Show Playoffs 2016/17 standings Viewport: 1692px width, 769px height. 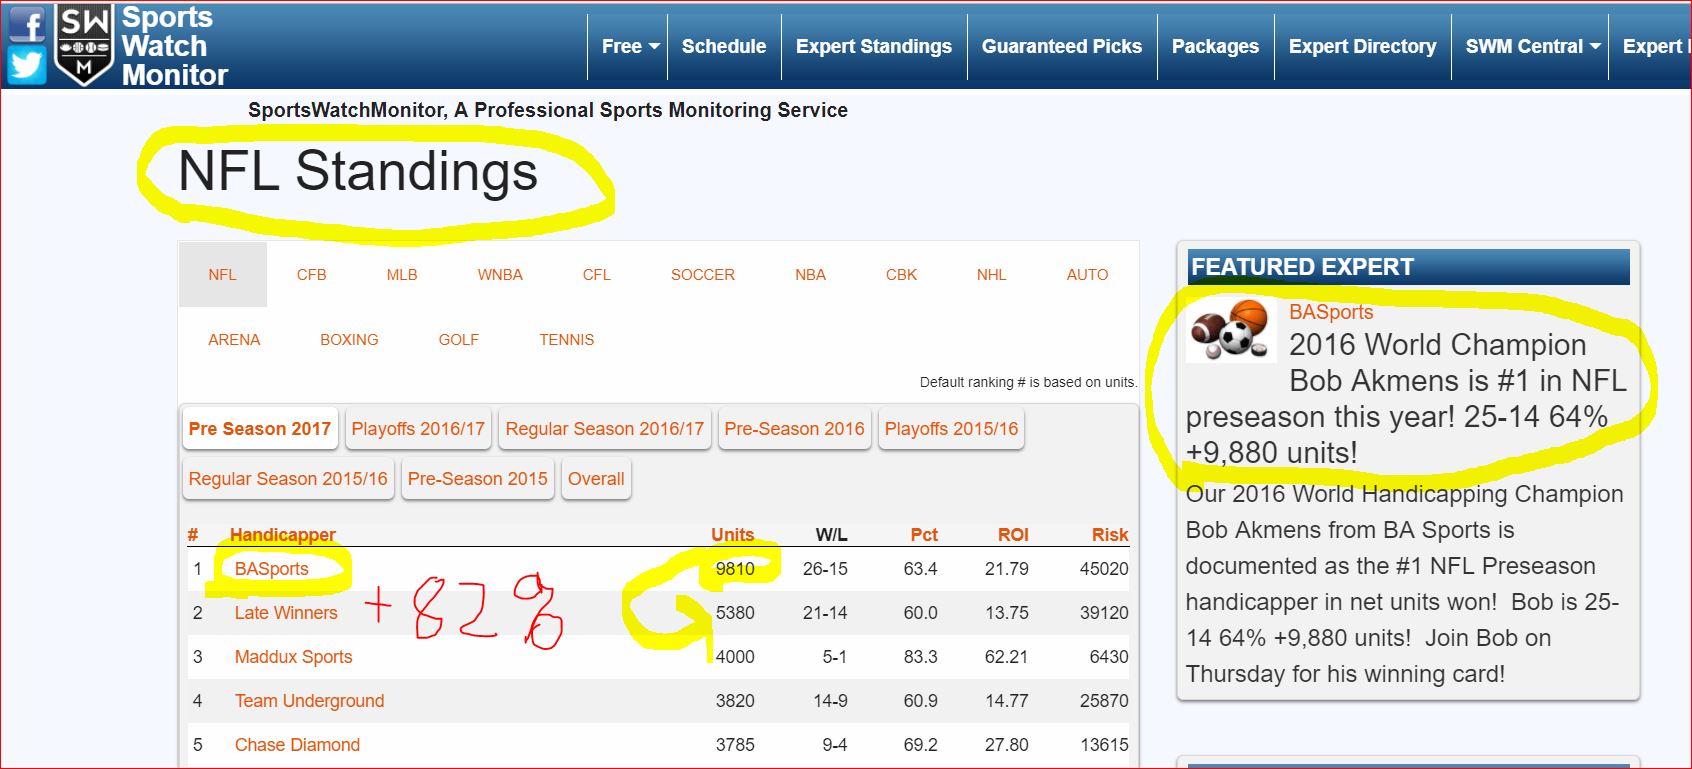pyautogui.click(x=418, y=429)
